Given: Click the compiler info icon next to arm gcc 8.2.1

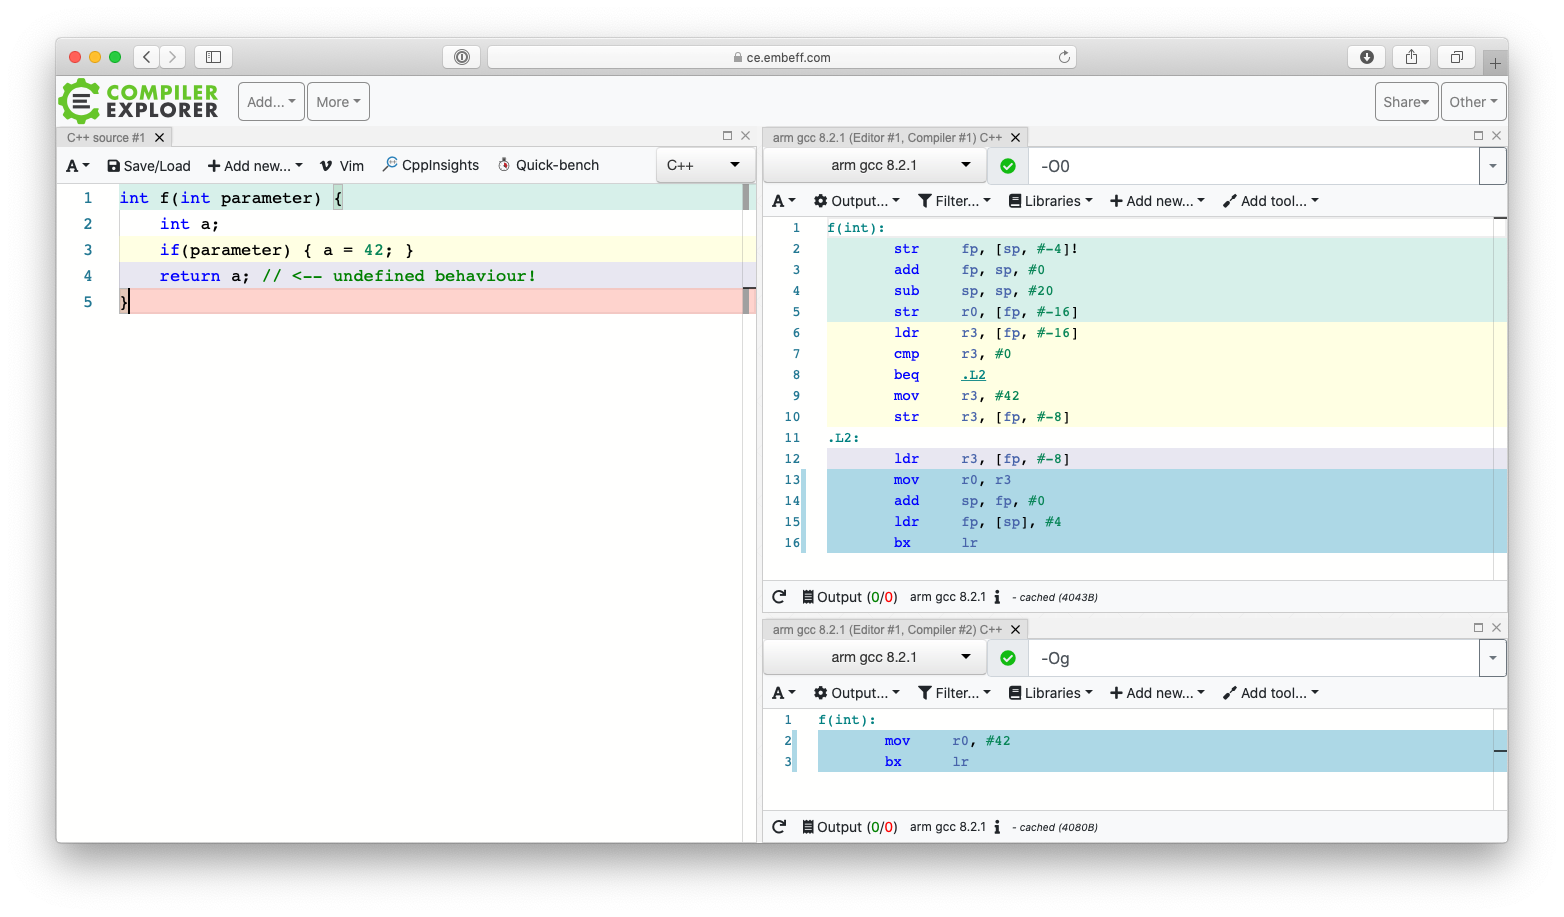Looking at the screenshot, I should pyautogui.click(x=996, y=596).
